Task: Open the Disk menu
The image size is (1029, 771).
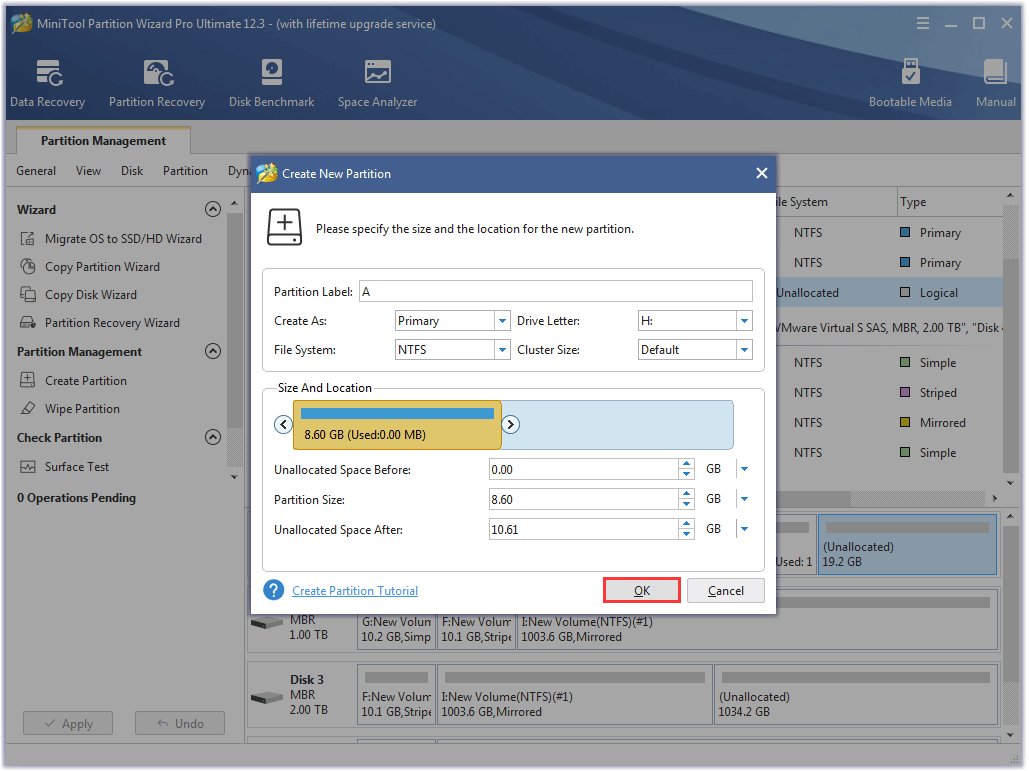Action: 132,171
